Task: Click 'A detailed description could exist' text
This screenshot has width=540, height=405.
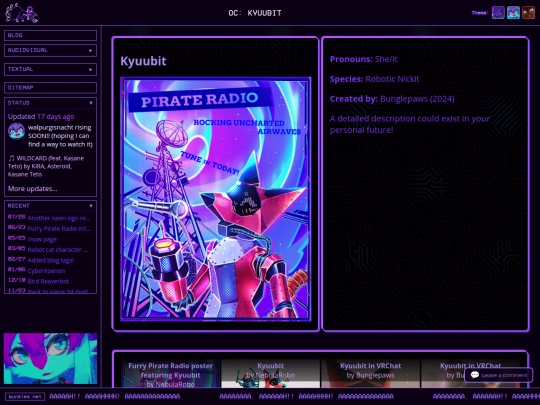Action: pos(410,124)
